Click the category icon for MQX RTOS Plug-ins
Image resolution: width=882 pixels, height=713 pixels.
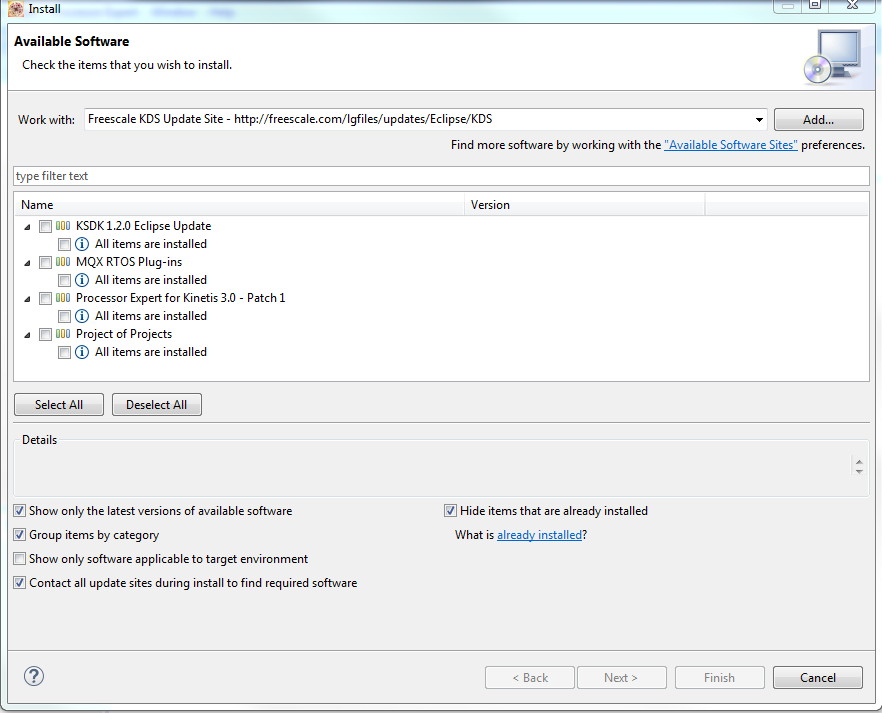pyautogui.click(x=63, y=262)
